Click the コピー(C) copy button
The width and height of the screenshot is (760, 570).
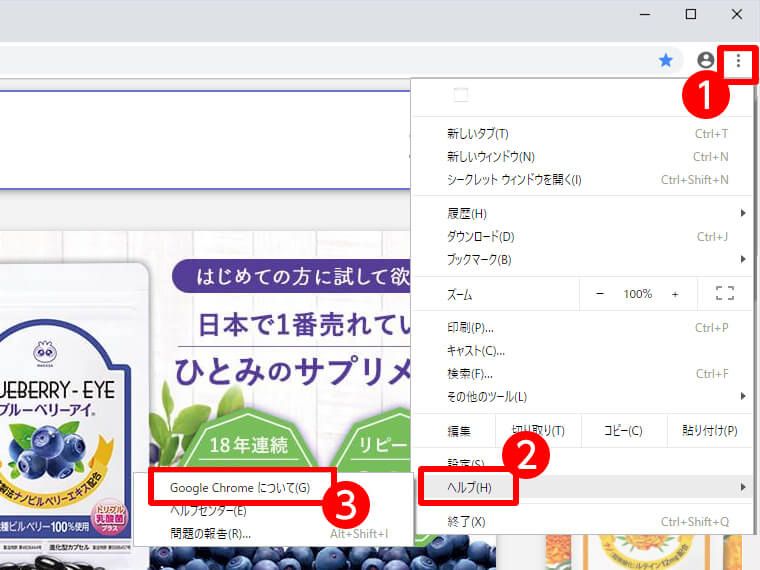click(x=623, y=431)
